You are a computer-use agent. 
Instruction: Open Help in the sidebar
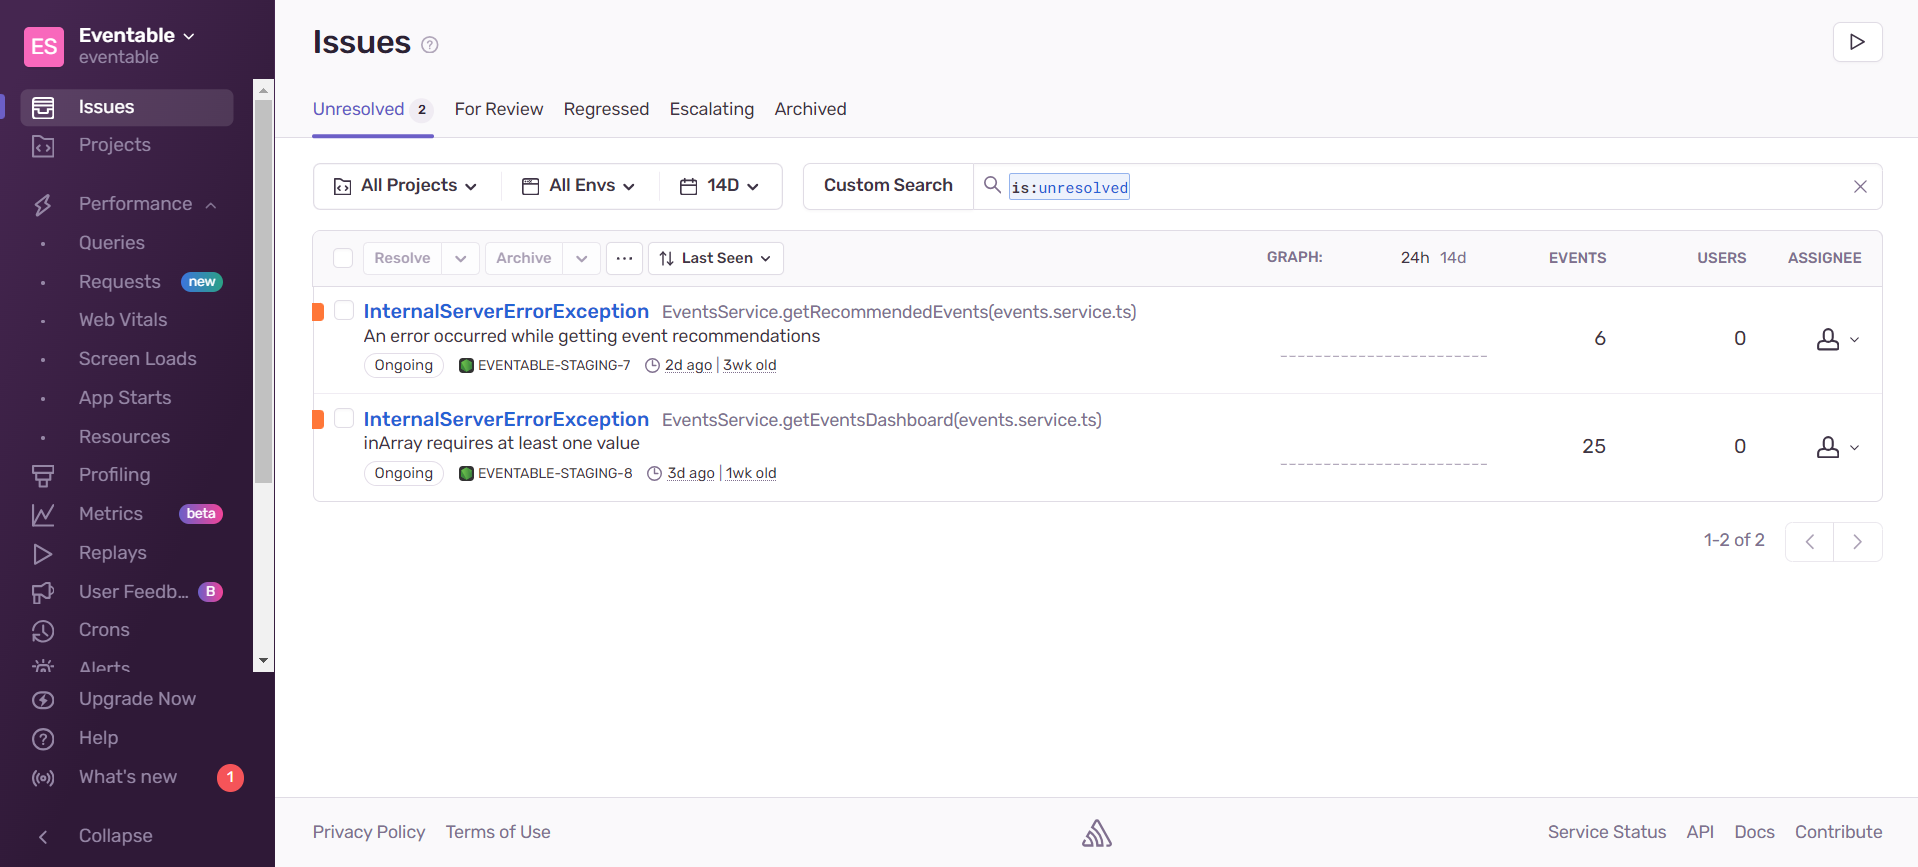[x=99, y=738]
